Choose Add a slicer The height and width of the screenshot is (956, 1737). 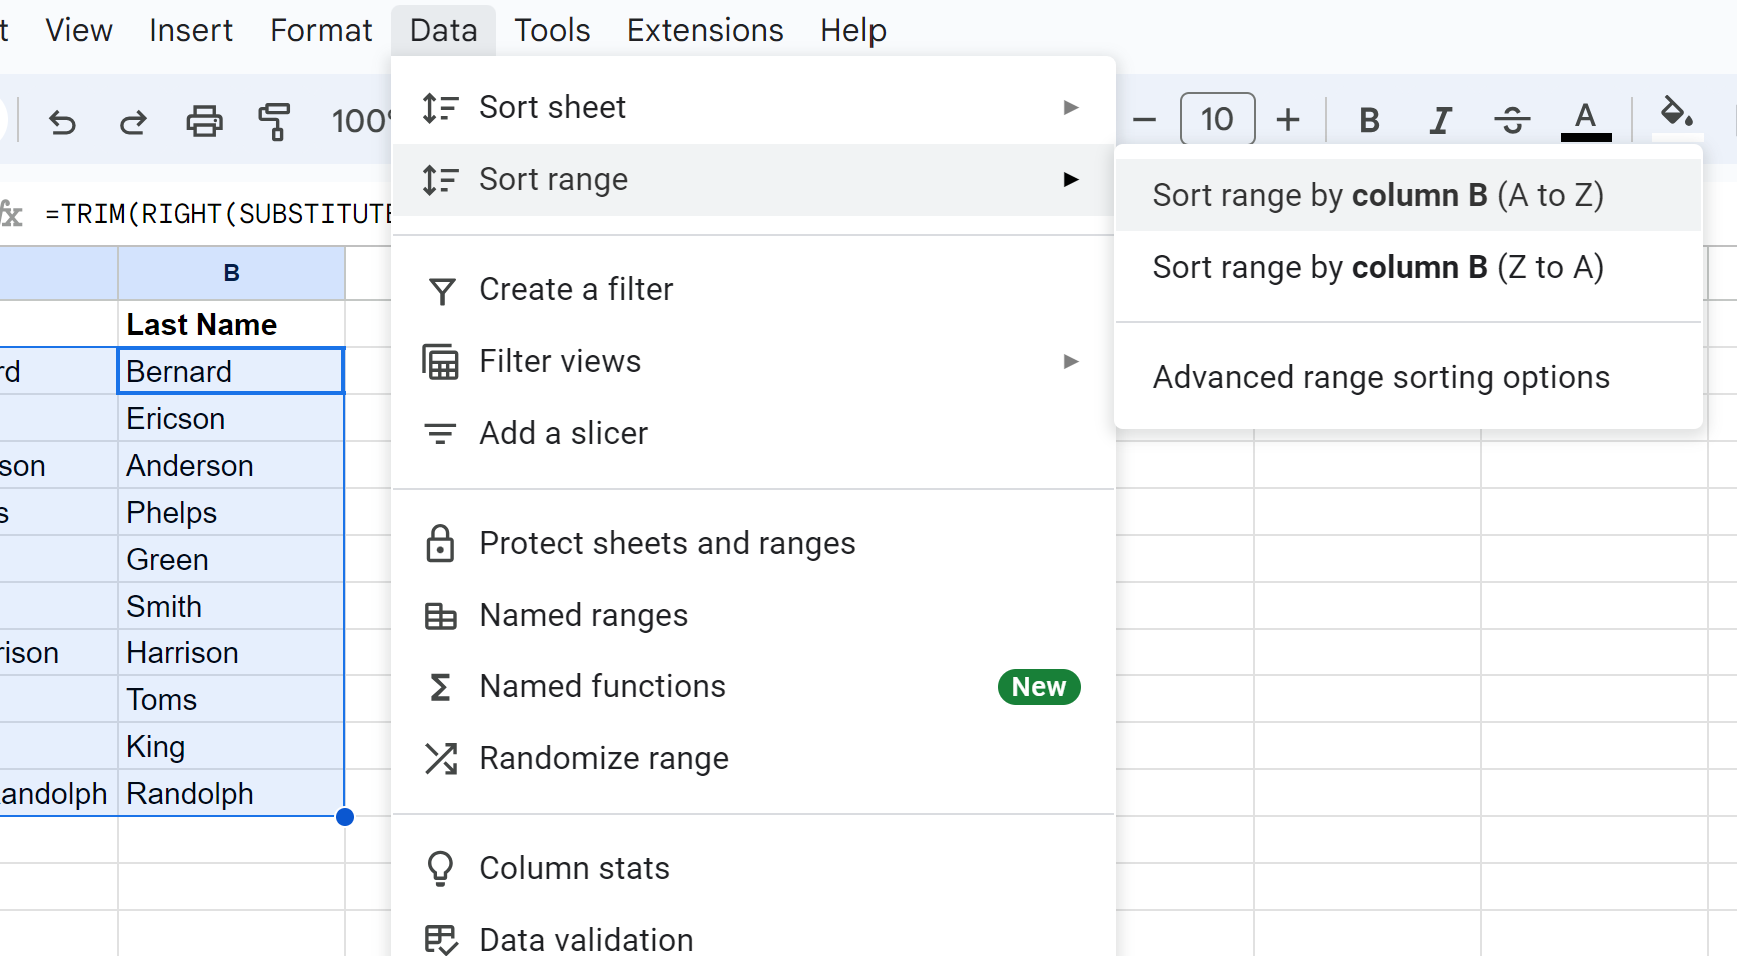click(754, 433)
